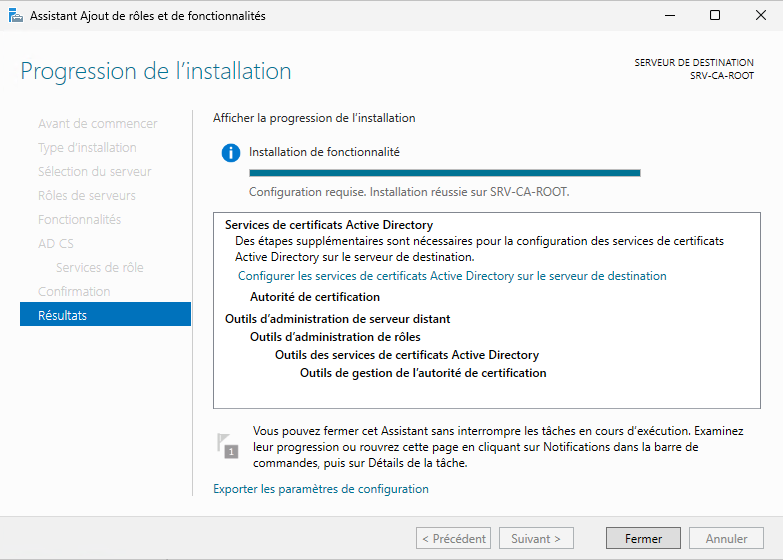Select the AD CS step in the sidebar
The width and height of the screenshot is (783, 560).
click(56, 243)
